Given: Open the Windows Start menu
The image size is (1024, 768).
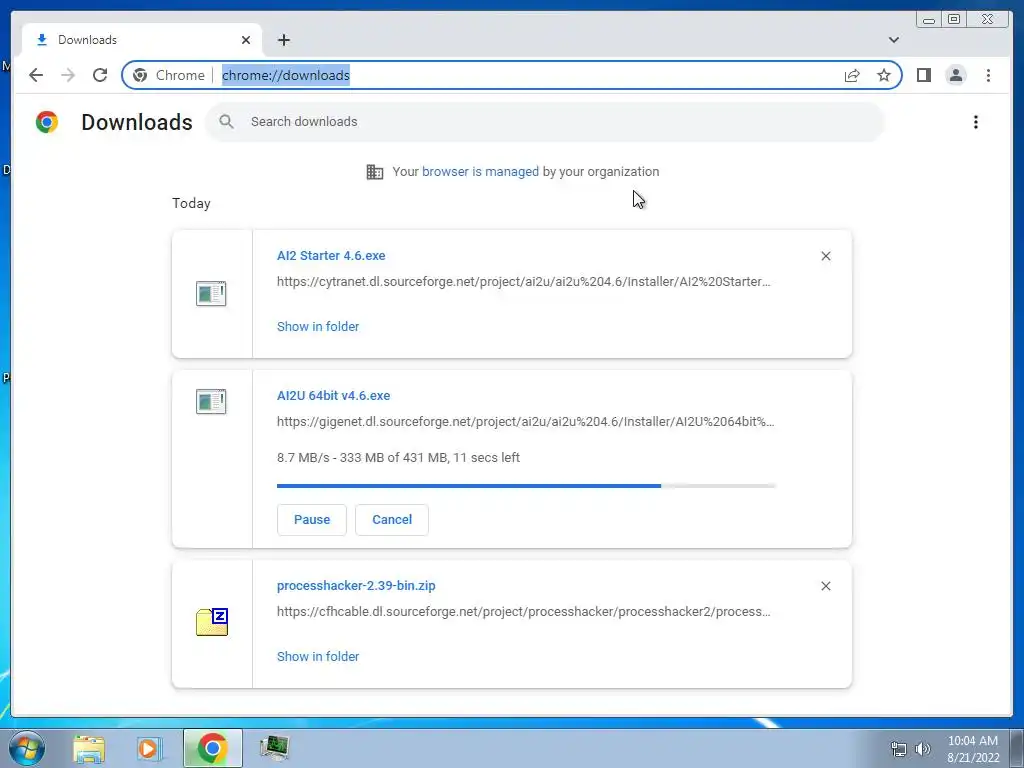Looking at the screenshot, I should [x=27, y=748].
